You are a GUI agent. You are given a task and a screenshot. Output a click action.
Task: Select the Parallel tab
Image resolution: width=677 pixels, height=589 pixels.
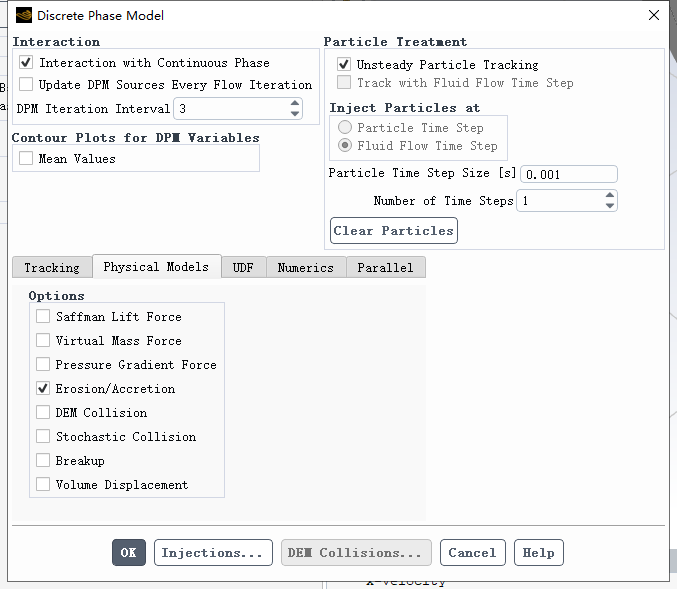click(x=386, y=267)
